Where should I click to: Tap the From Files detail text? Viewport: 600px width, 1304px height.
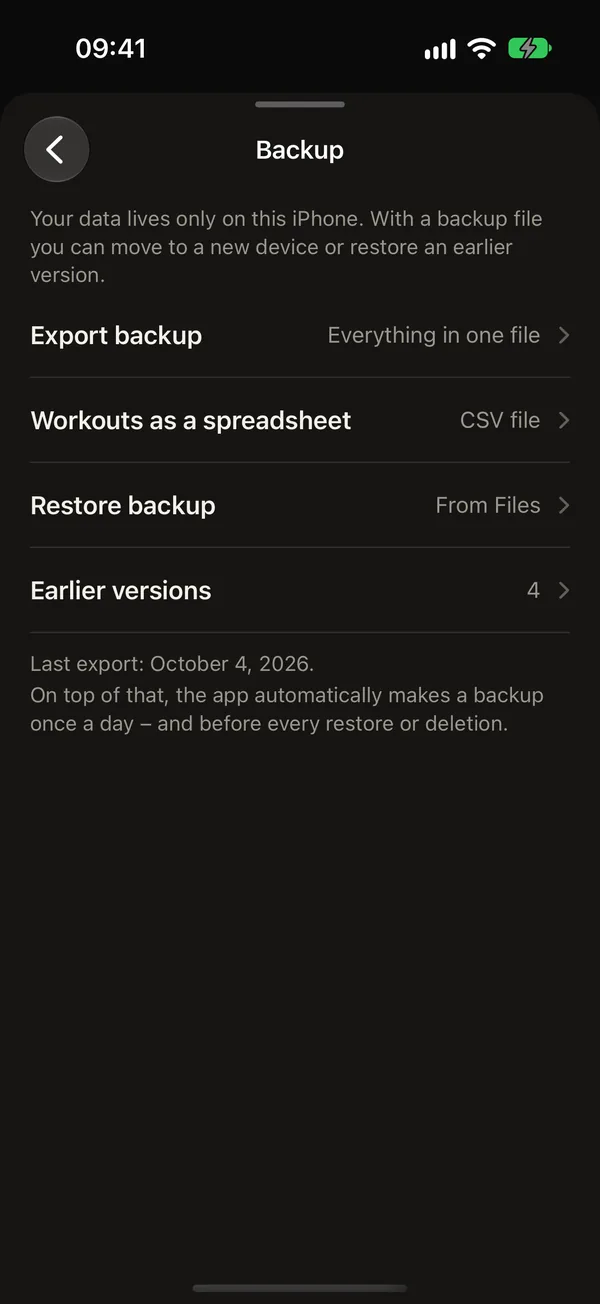(x=488, y=505)
